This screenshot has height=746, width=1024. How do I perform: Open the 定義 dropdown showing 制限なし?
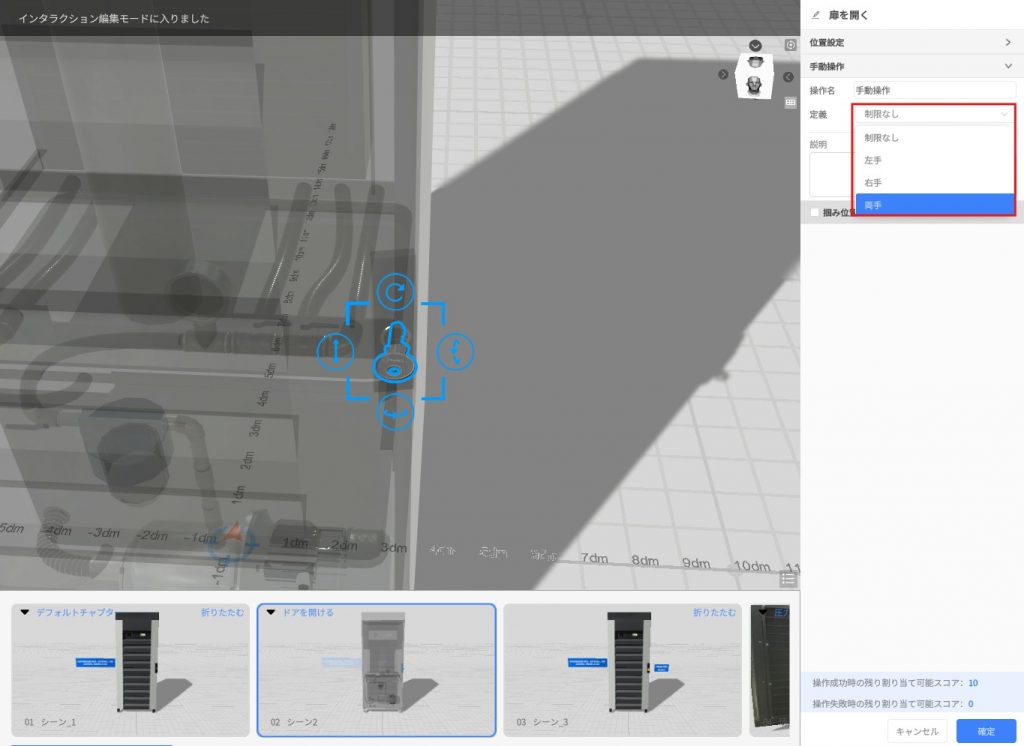934,114
